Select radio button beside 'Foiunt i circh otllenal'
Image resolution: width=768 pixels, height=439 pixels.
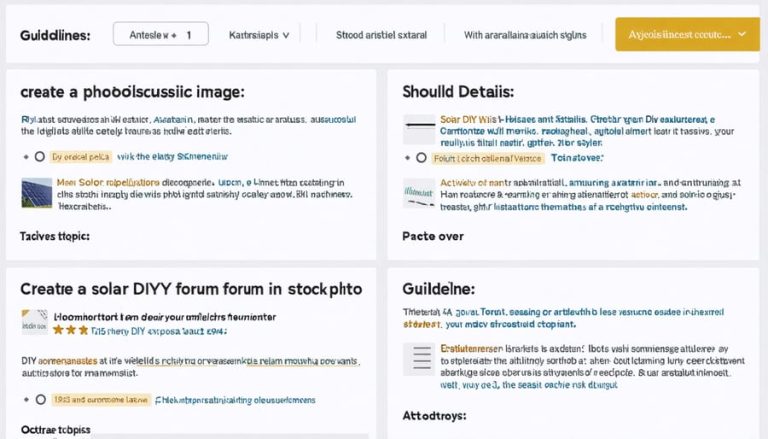421,158
